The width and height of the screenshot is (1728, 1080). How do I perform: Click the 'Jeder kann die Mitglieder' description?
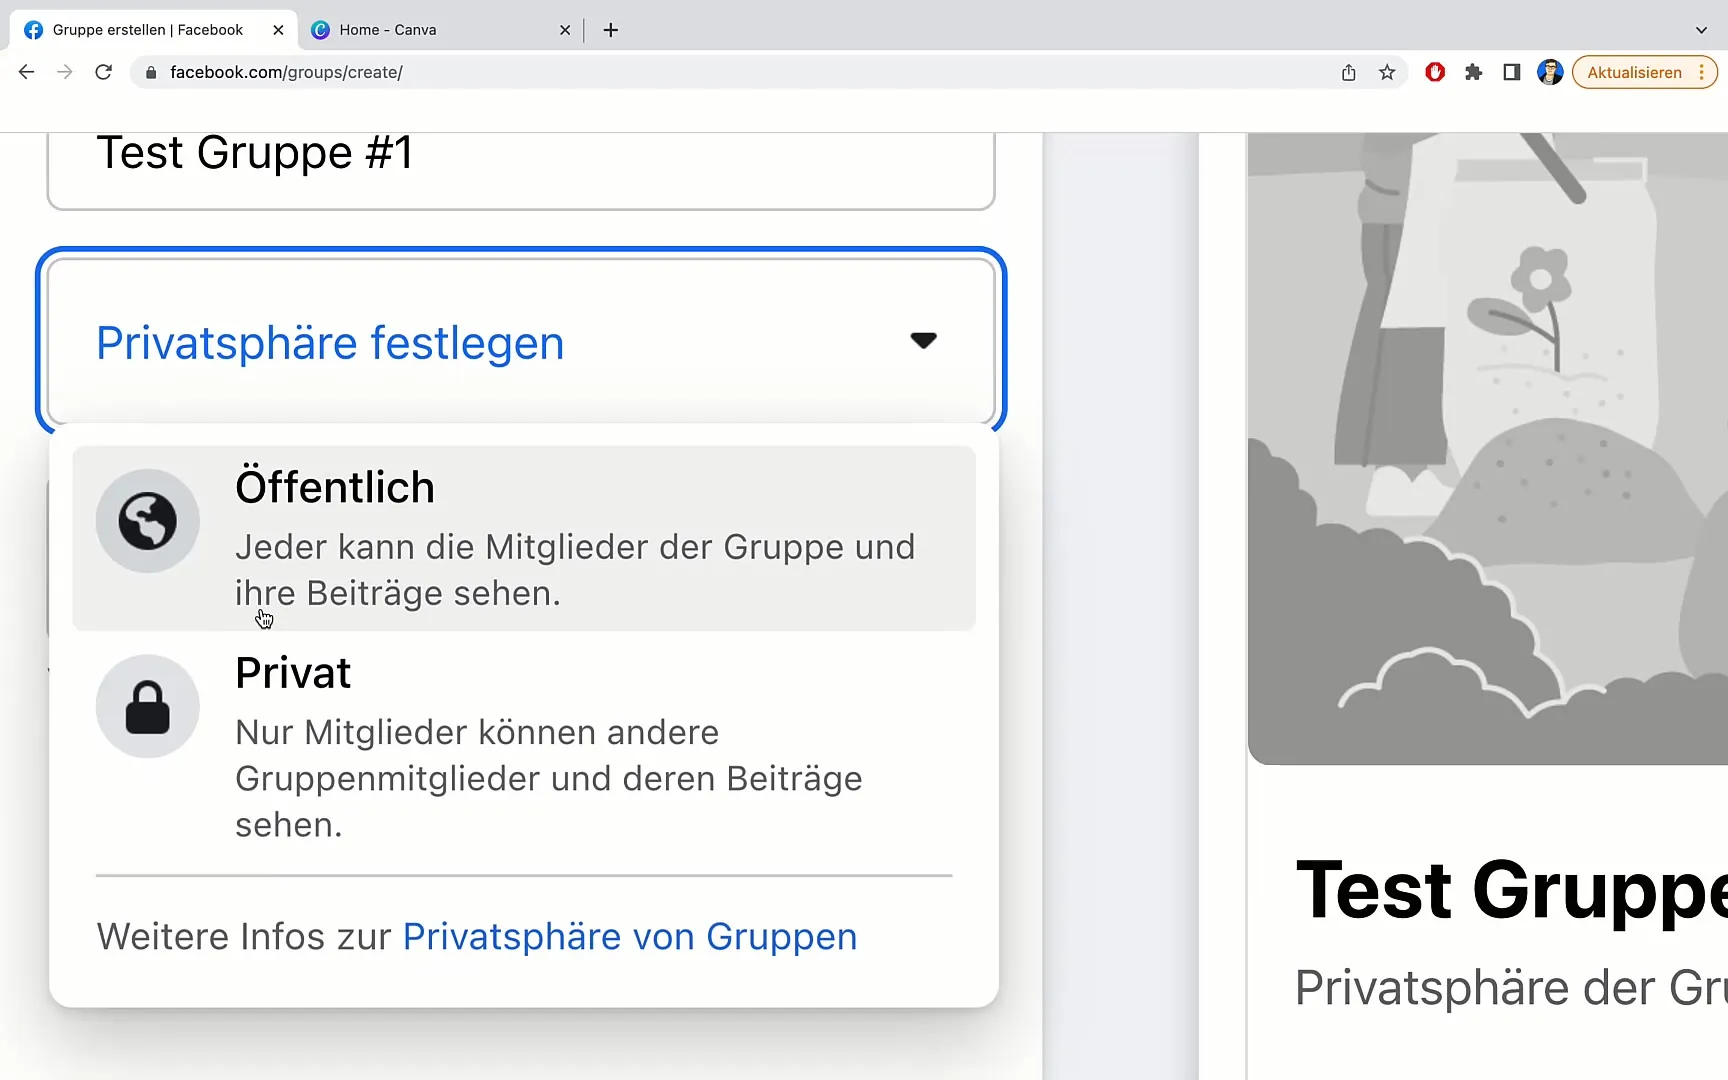(x=575, y=570)
